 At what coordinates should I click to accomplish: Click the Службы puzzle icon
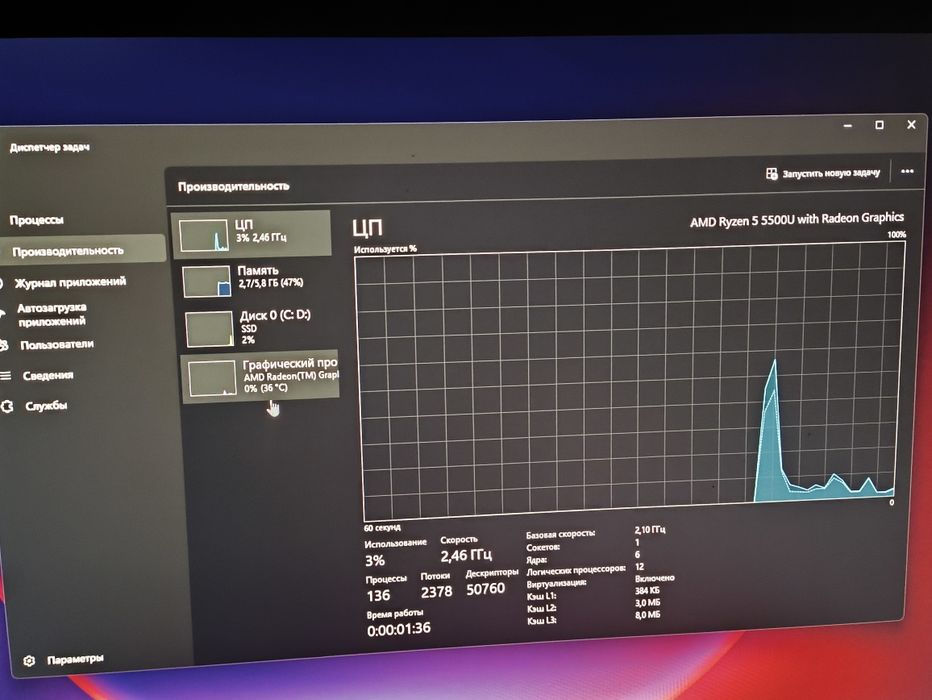[7, 406]
